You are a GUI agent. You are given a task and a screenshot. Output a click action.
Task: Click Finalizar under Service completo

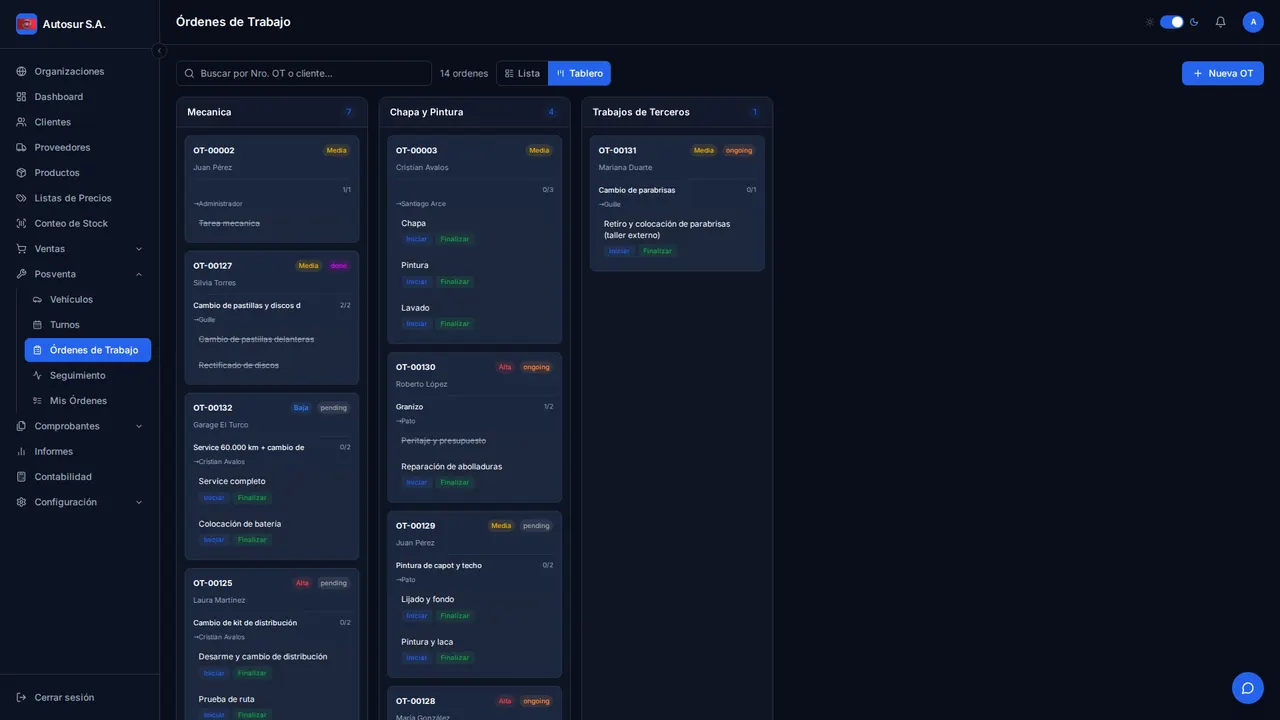click(252, 498)
